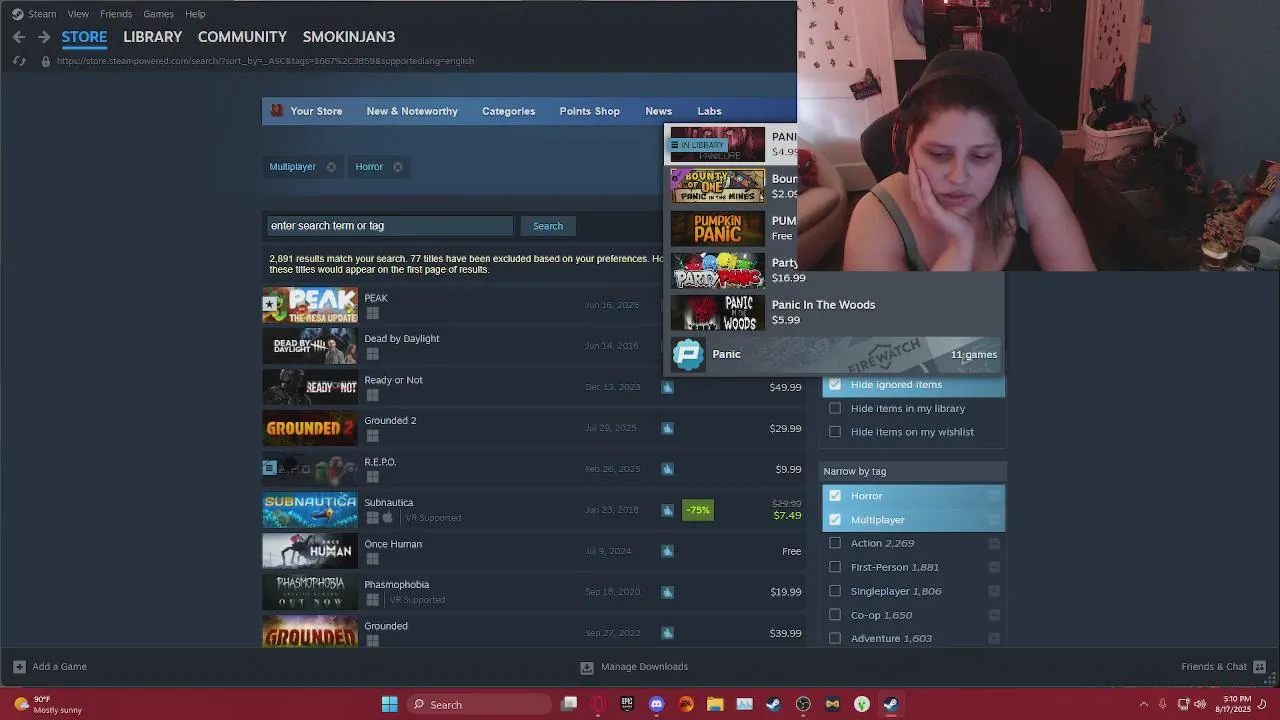The height and width of the screenshot is (720, 1280).
Task: Check Hide items in my library
Action: click(835, 408)
